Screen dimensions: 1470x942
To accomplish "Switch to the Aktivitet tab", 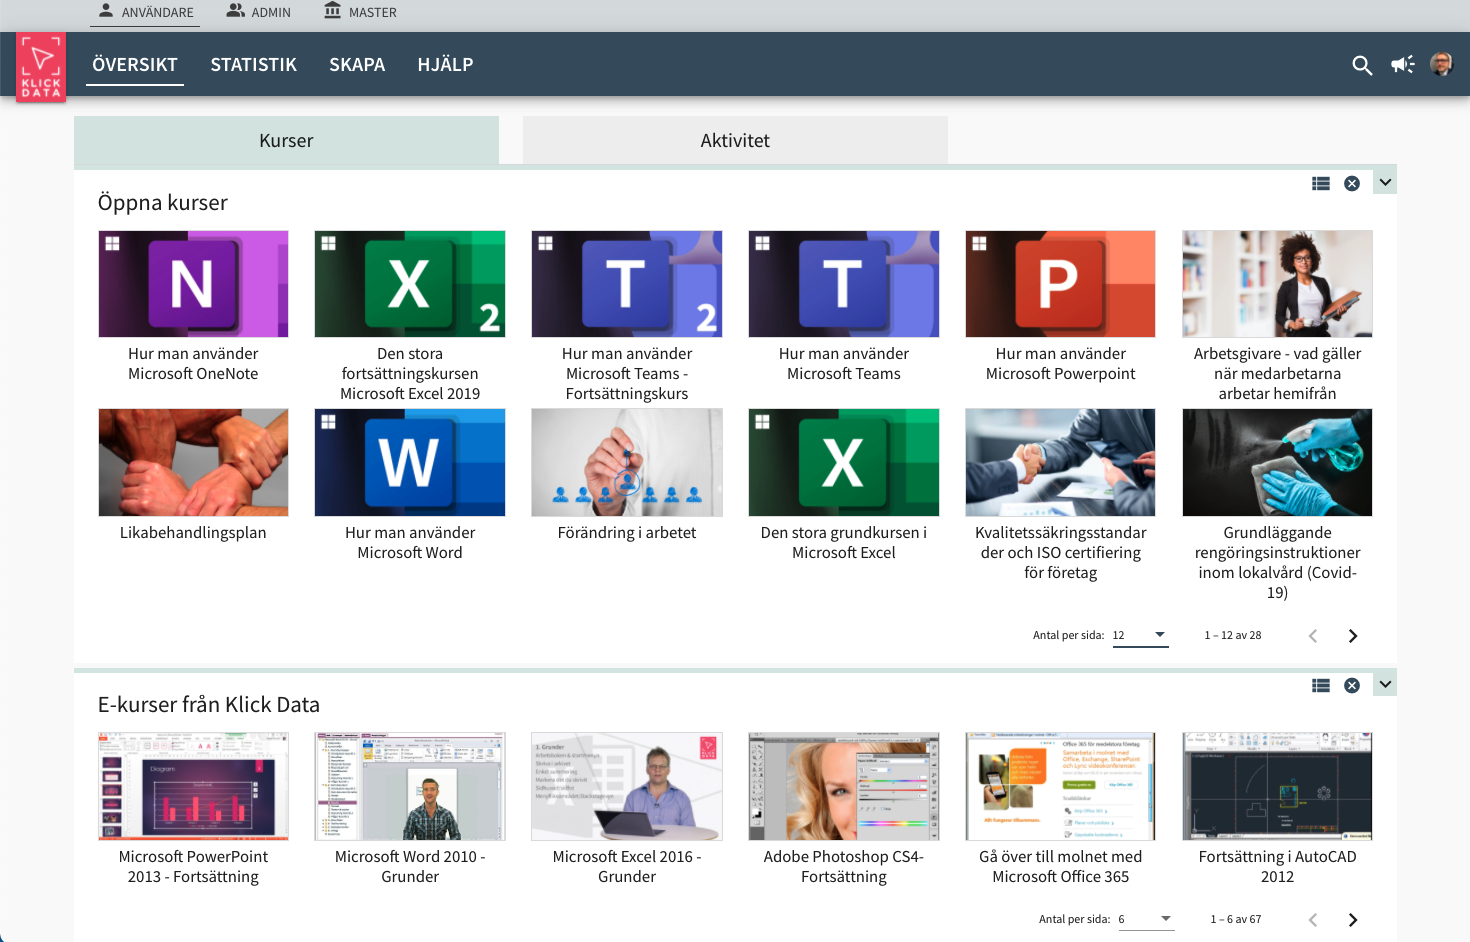I will 734,140.
